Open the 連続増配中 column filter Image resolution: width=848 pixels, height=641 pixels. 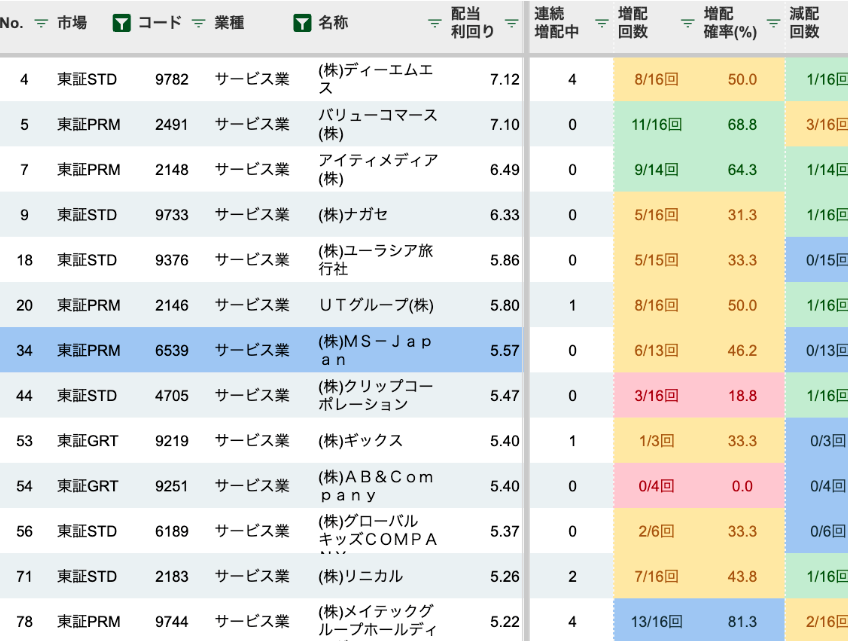601,23
